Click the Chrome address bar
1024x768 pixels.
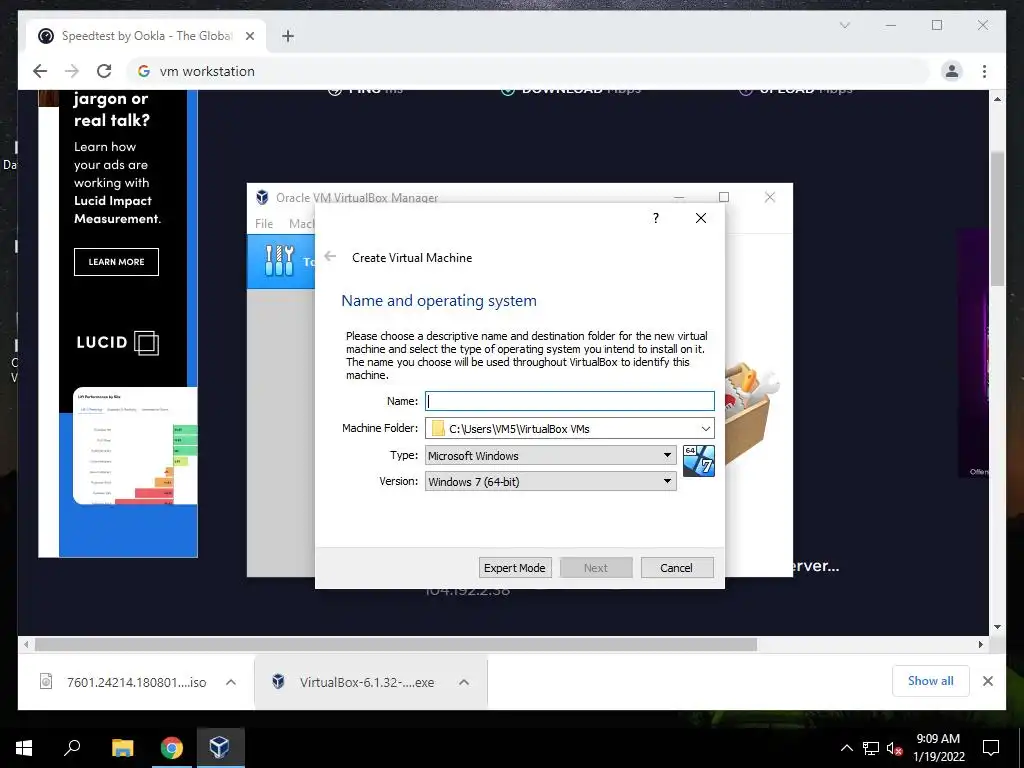[x=529, y=71]
